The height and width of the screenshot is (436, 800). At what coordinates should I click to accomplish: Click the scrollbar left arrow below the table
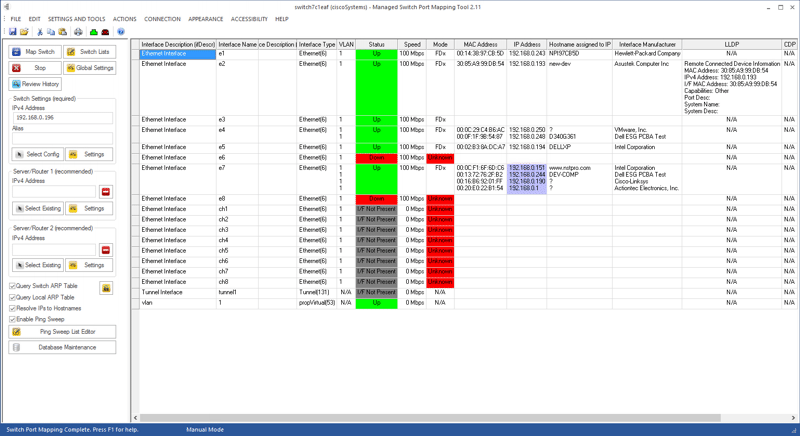click(135, 418)
